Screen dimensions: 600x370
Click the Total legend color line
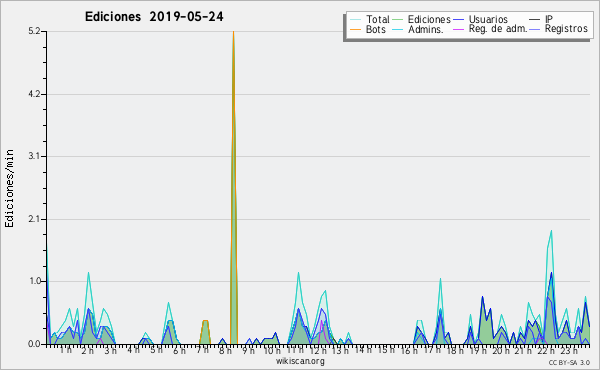point(355,20)
